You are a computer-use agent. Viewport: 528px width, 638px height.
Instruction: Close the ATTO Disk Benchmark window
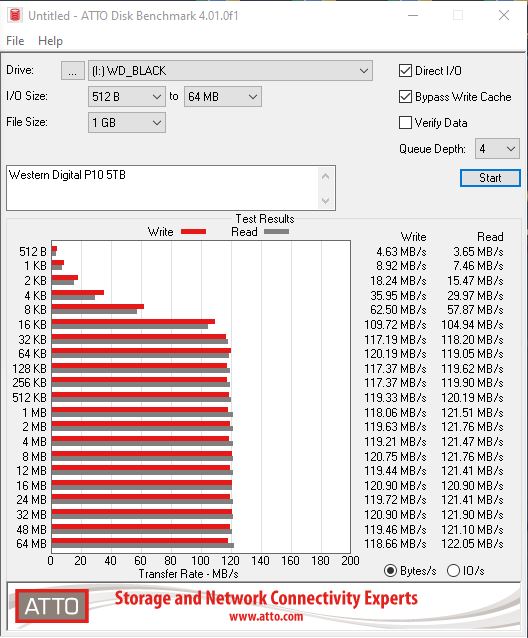pos(504,15)
